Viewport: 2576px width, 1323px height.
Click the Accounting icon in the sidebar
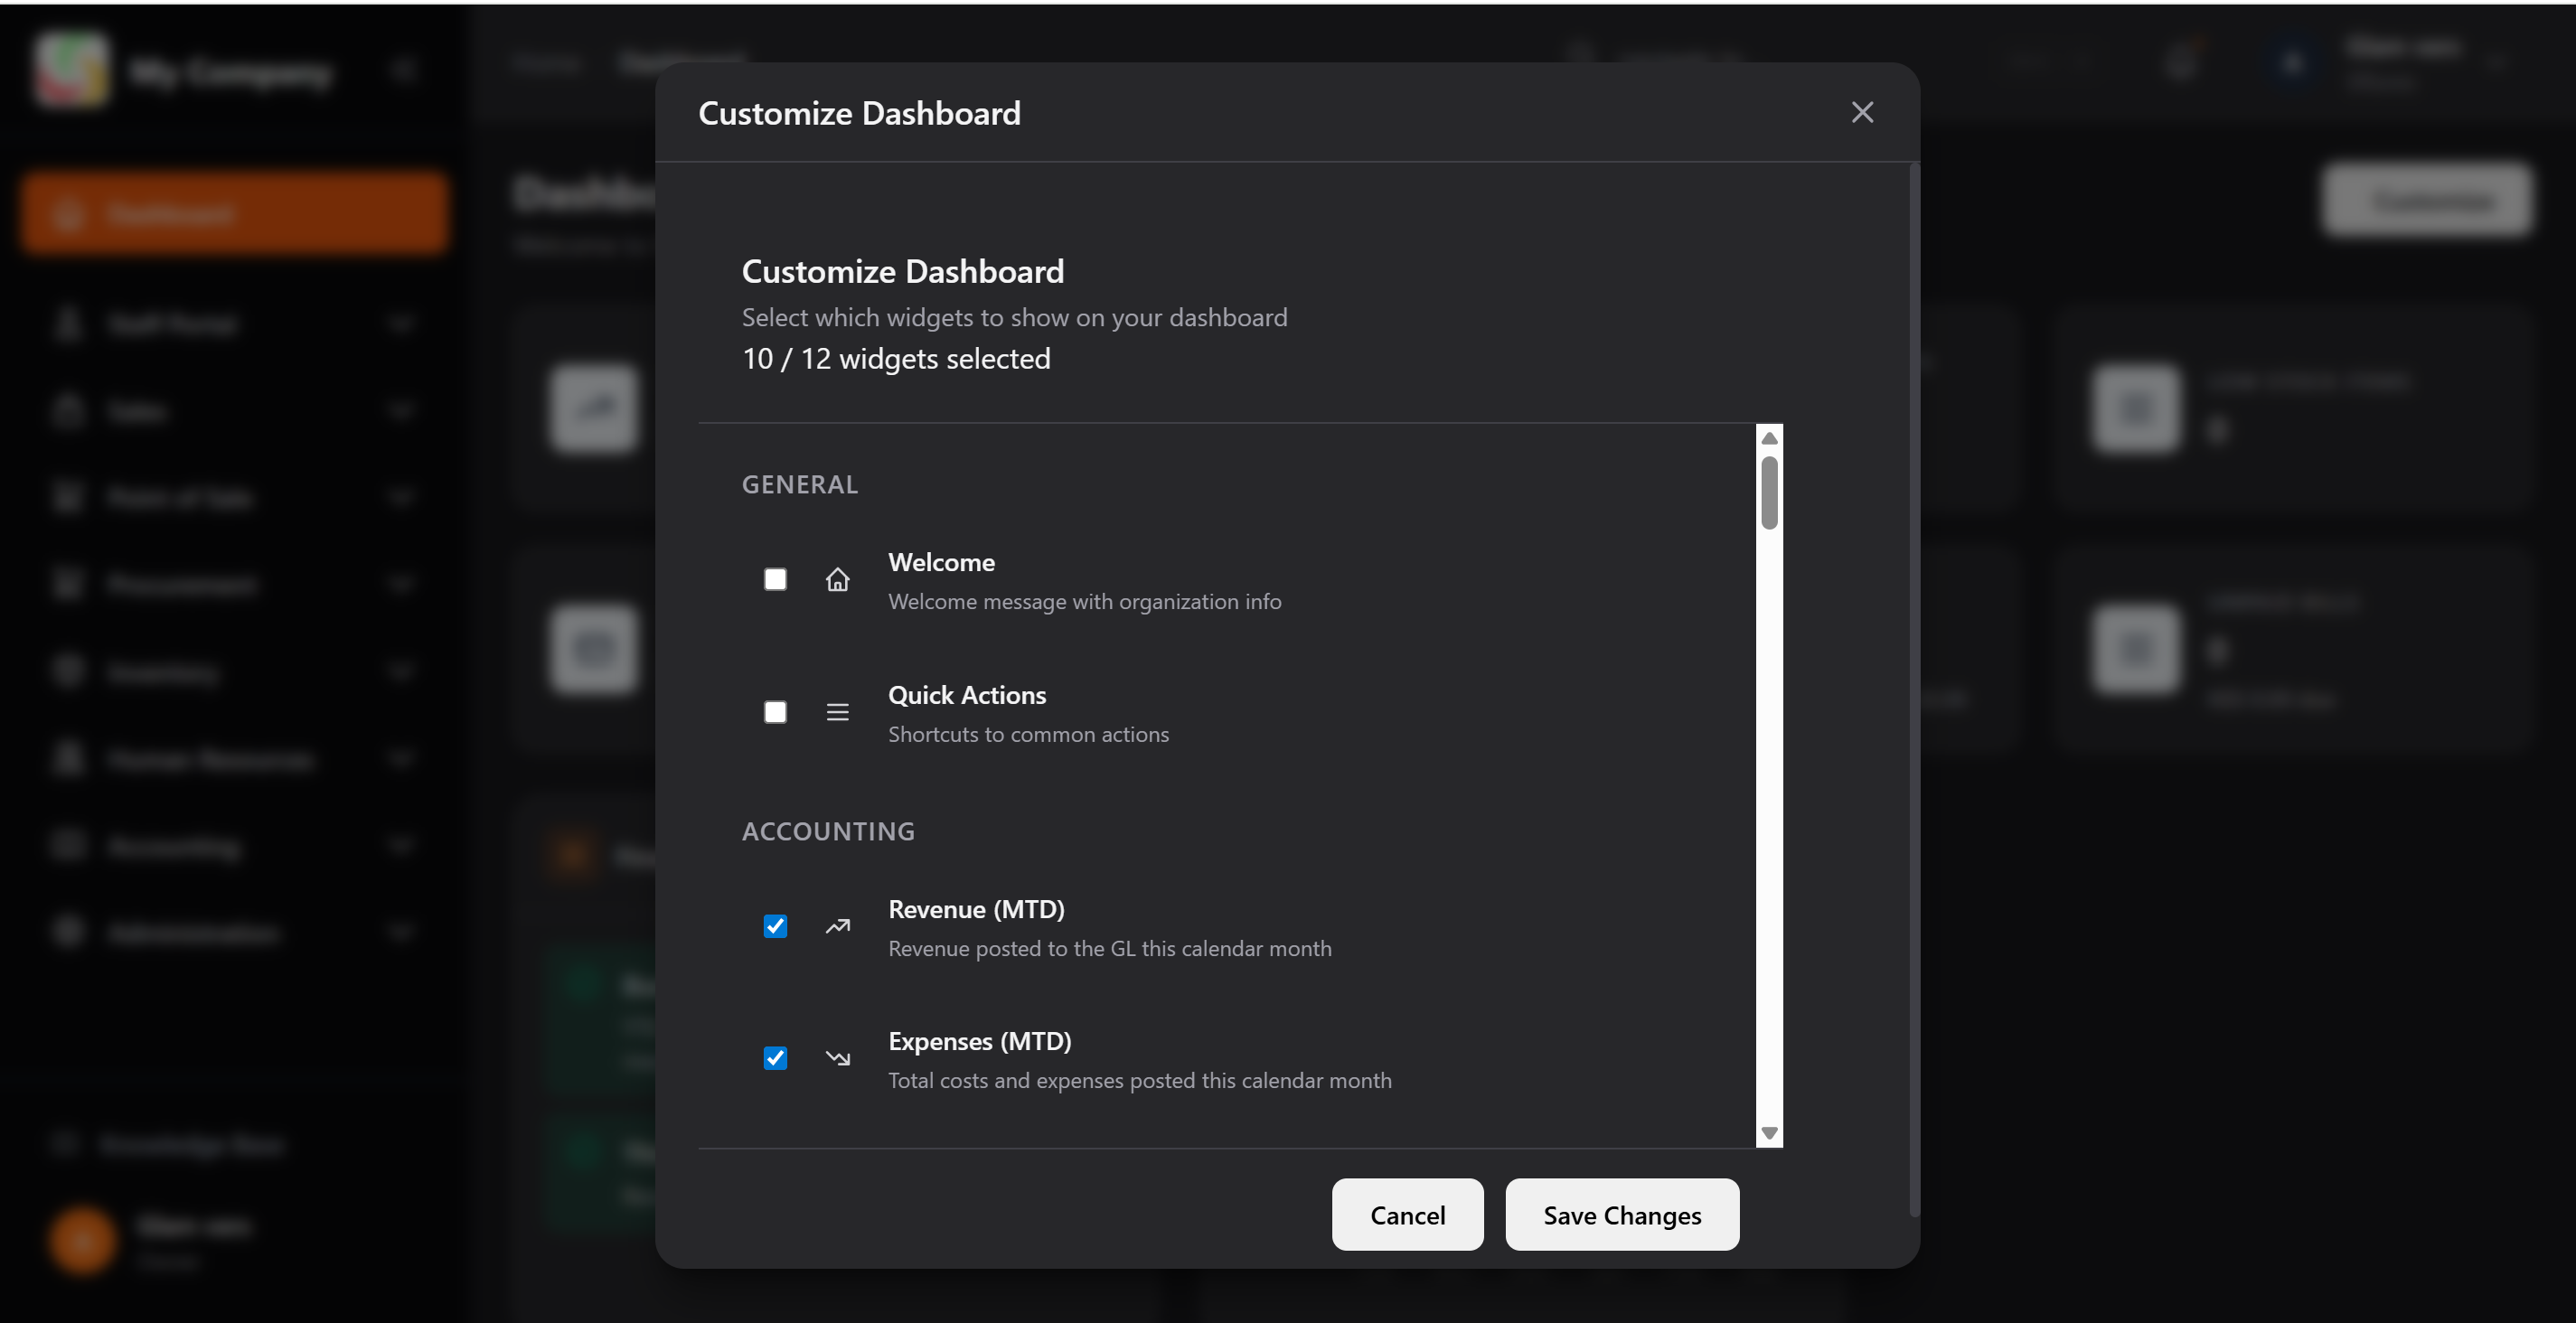(68, 846)
